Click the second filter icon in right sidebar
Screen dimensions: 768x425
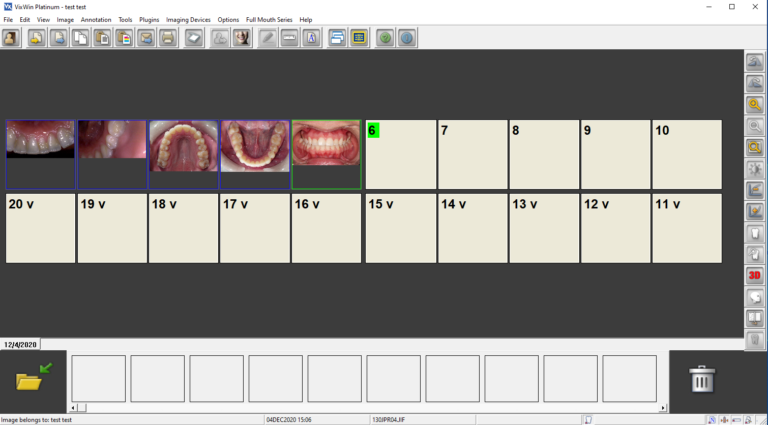coord(755,83)
